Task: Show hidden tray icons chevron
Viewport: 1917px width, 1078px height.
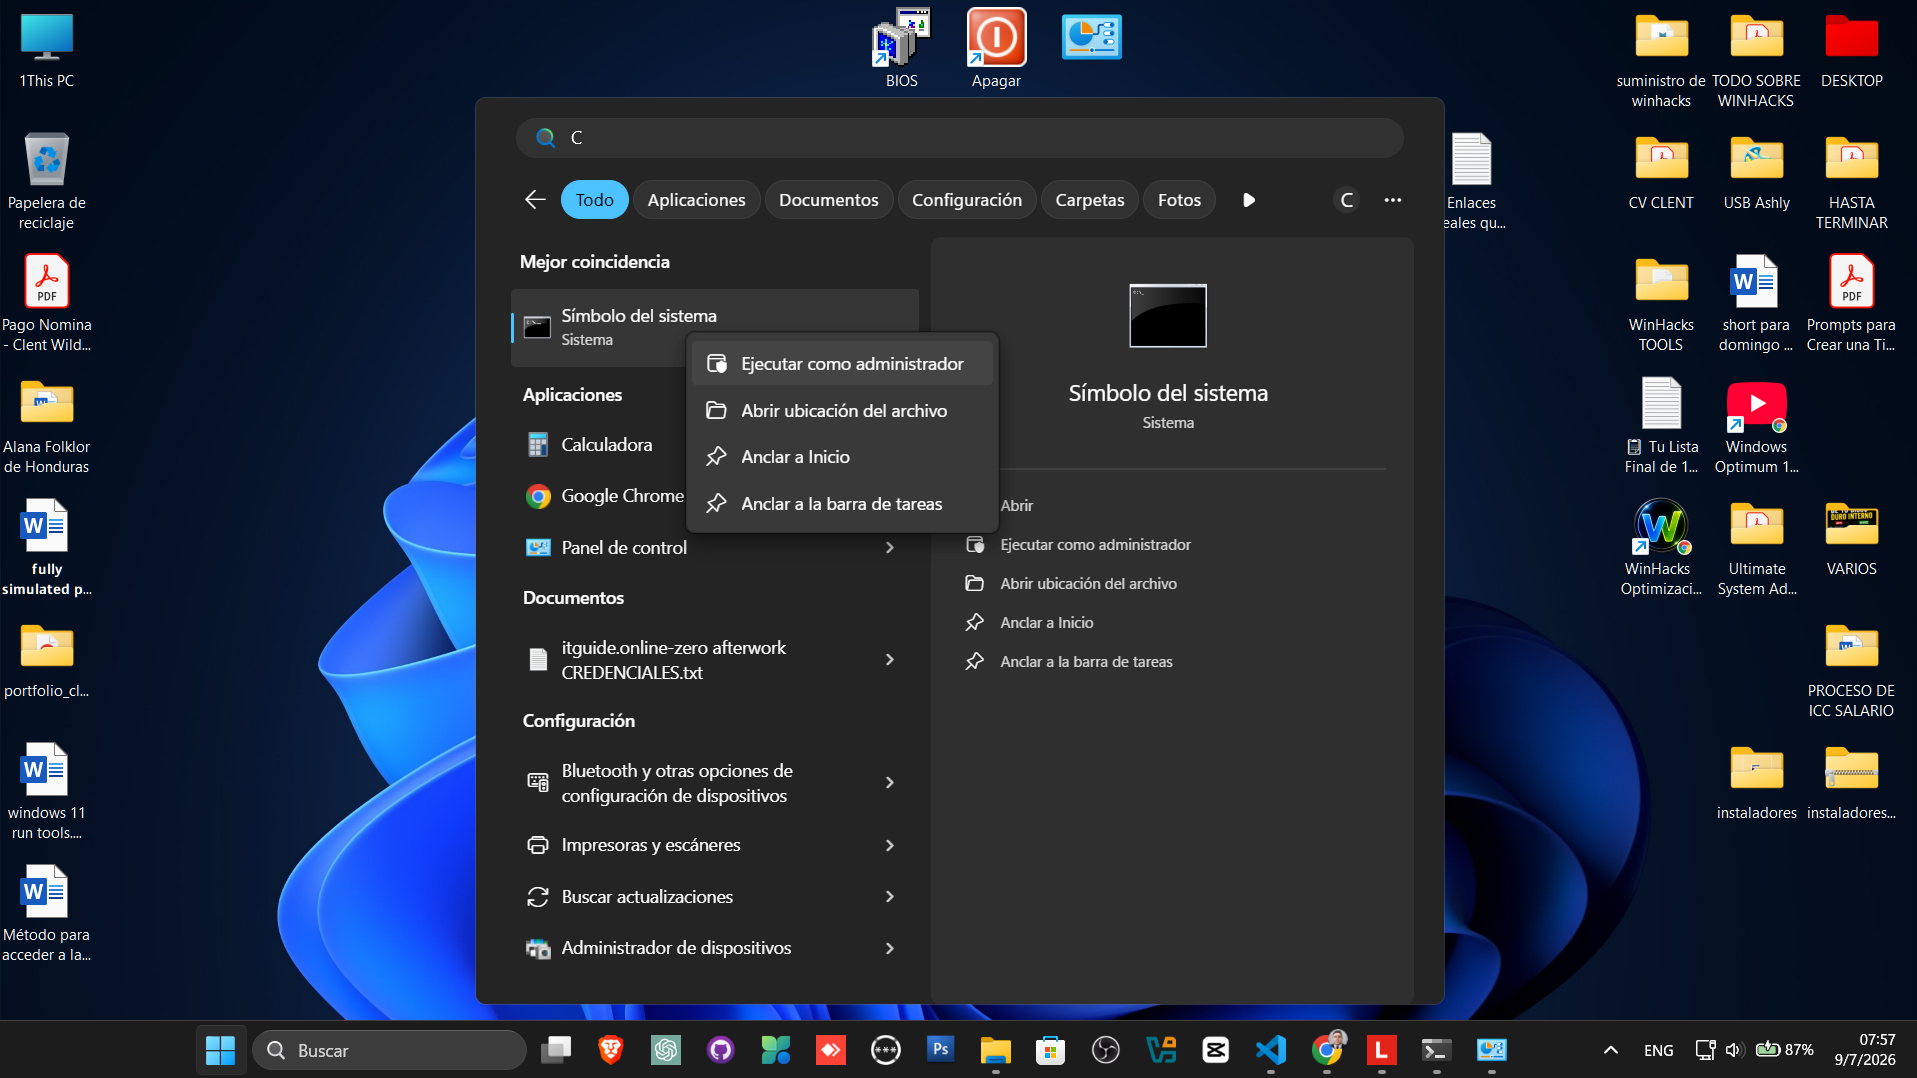Action: tap(1610, 1050)
